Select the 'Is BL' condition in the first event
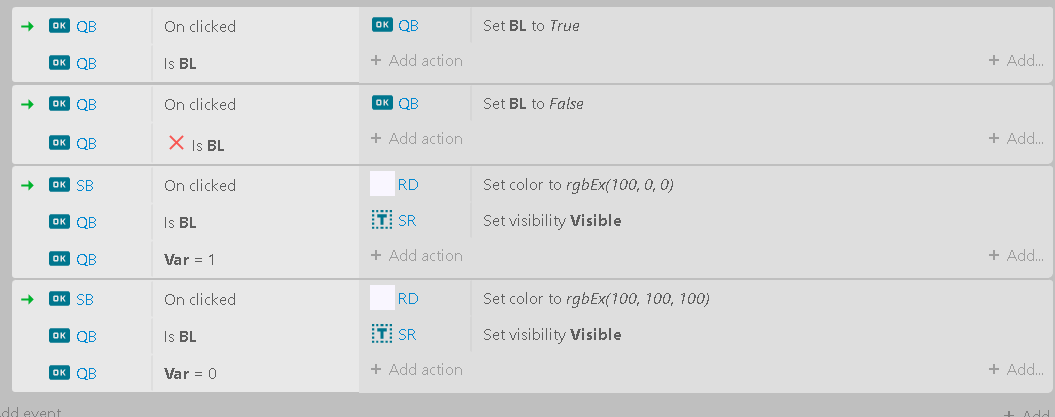 180,64
